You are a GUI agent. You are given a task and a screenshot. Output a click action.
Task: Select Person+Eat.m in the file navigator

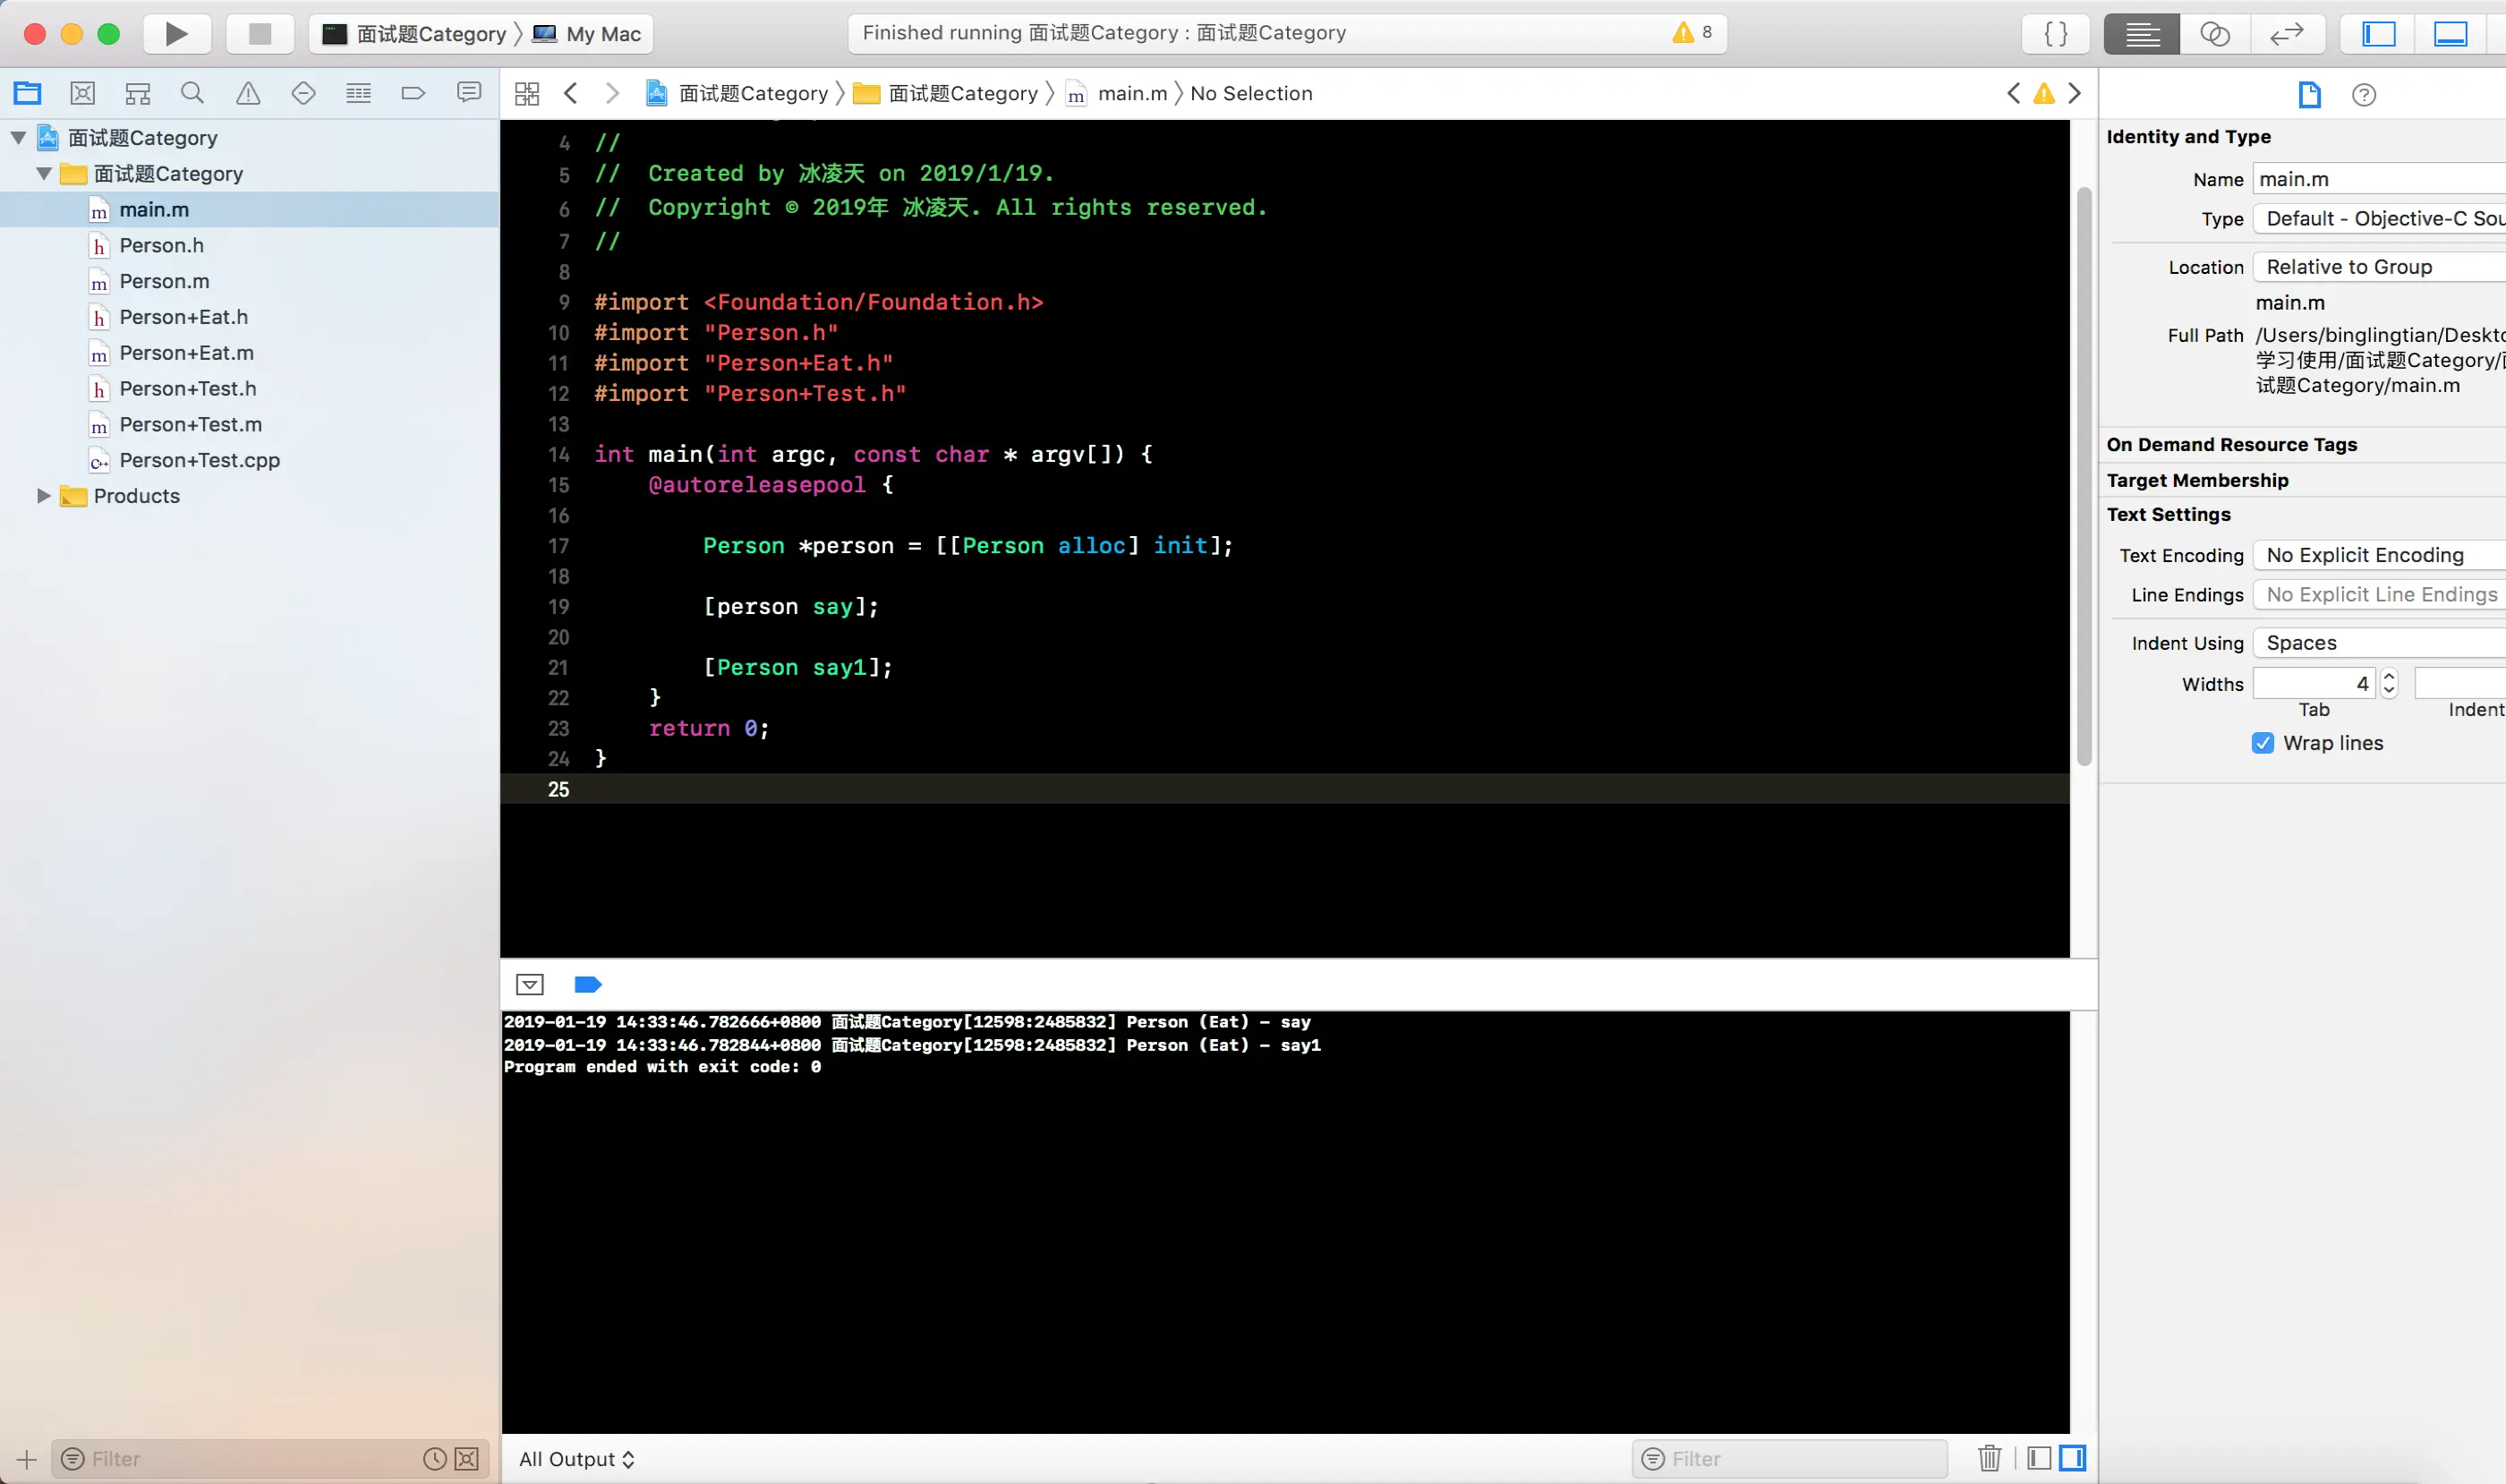point(186,353)
